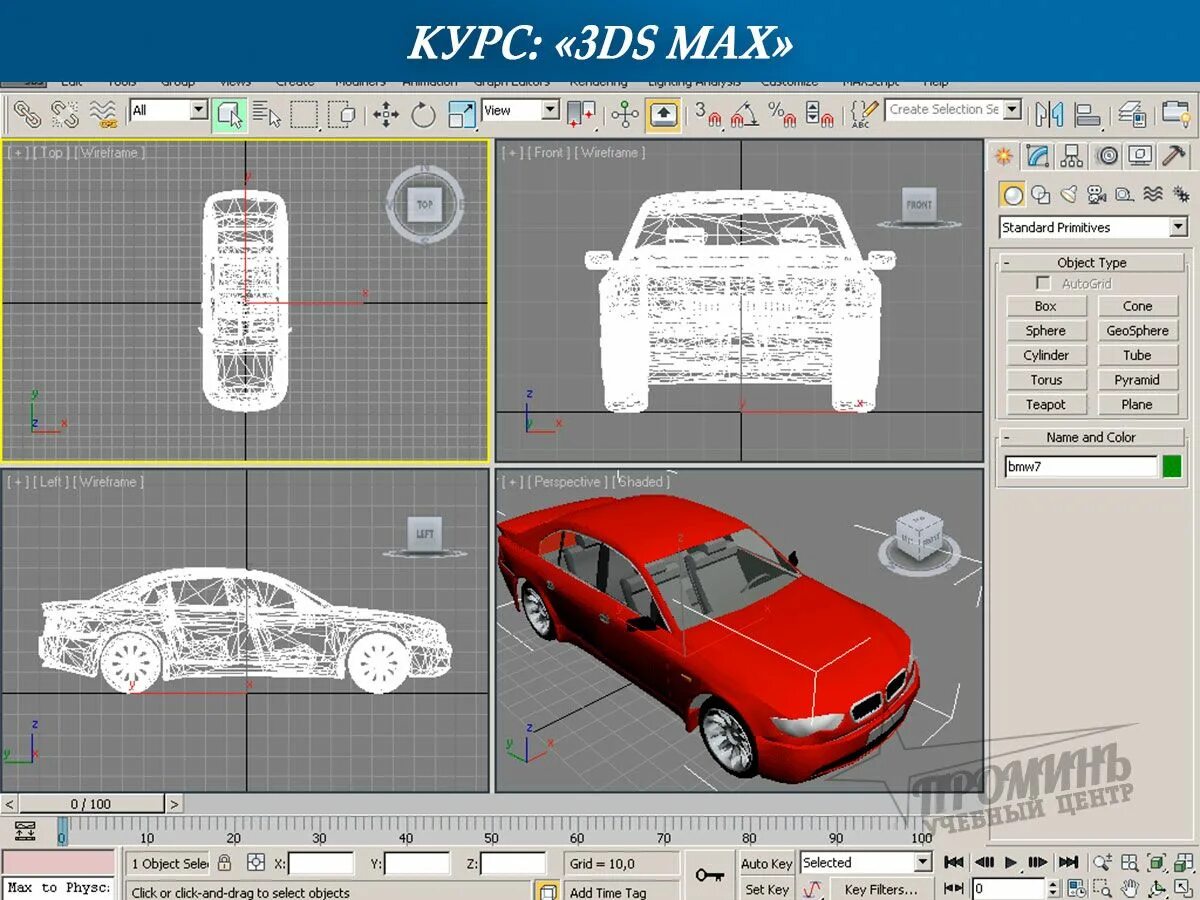
Task: Enable the AutoGrid checkbox
Action: point(1043,284)
